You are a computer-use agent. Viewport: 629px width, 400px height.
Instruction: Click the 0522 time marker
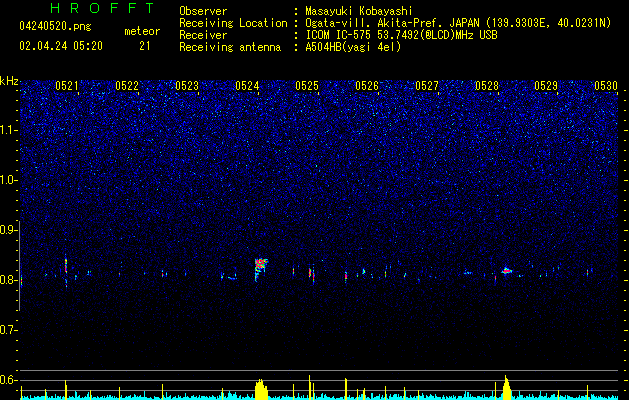127,85
